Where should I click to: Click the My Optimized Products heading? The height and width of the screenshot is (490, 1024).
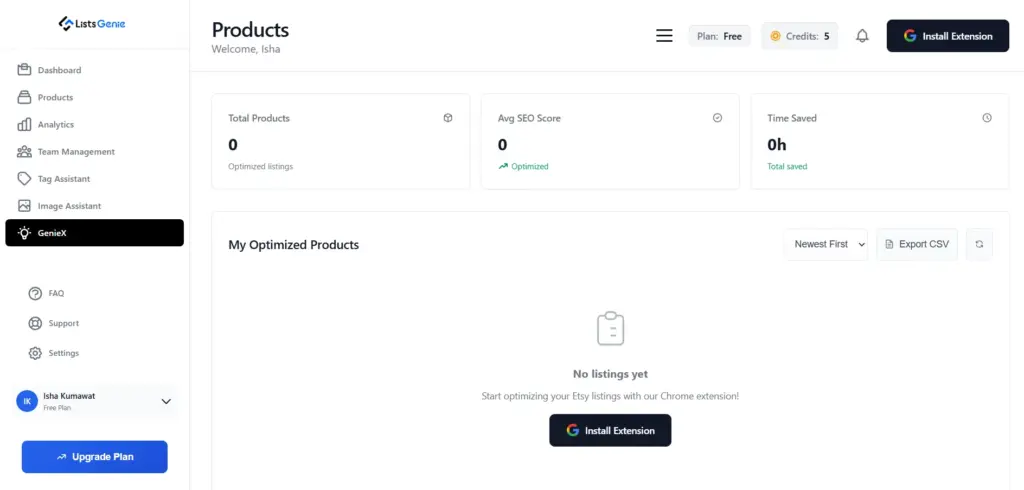coord(293,245)
